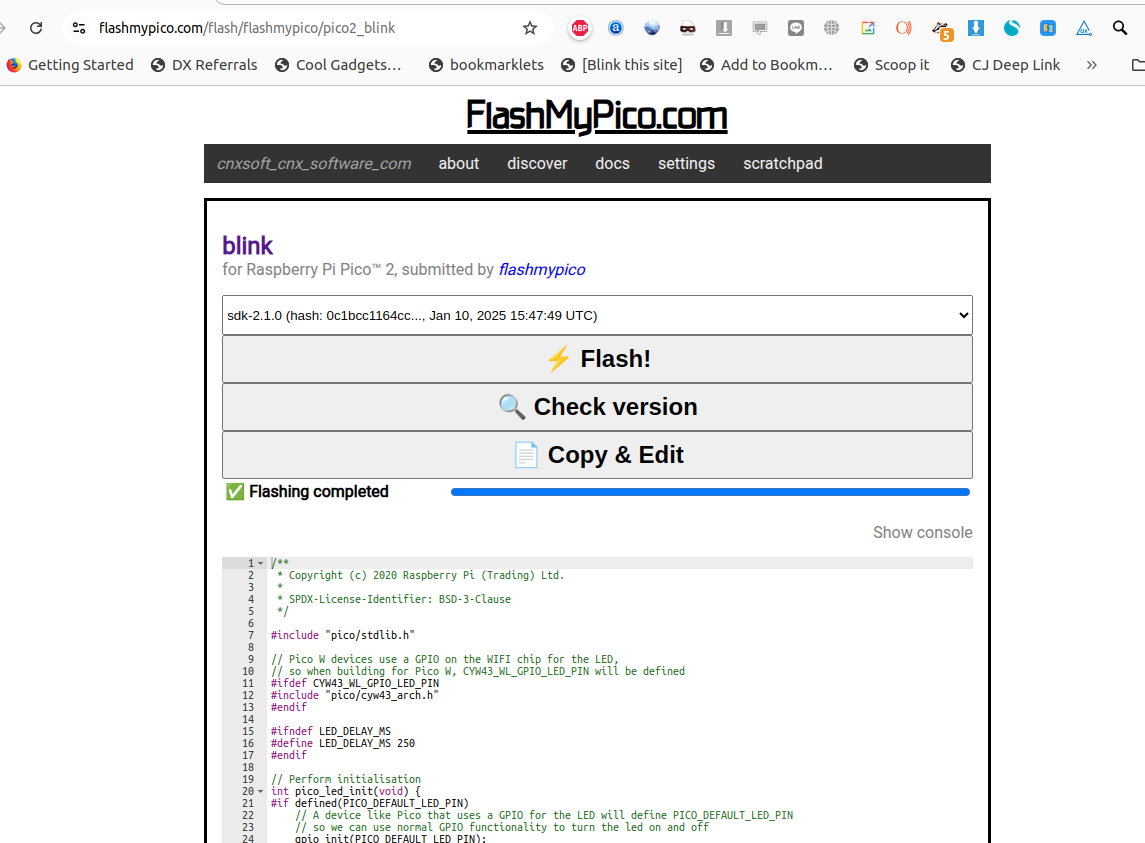Open the scratchpad page
Image resolution: width=1145 pixels, height=843 pixels.
[783, 164]
